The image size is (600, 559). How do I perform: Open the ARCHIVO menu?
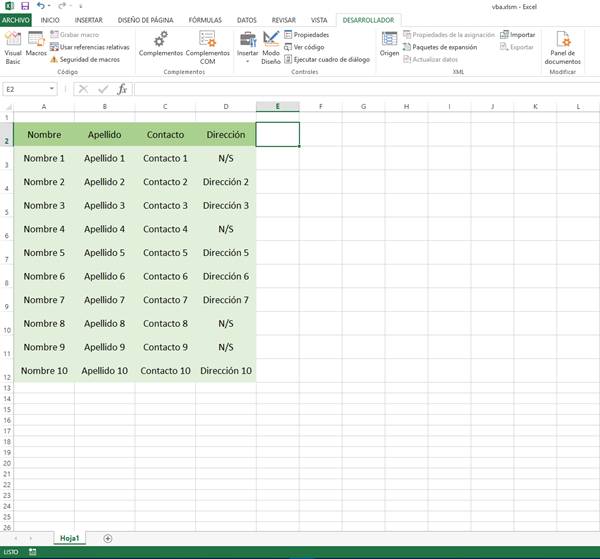click(x=16, y=20)
